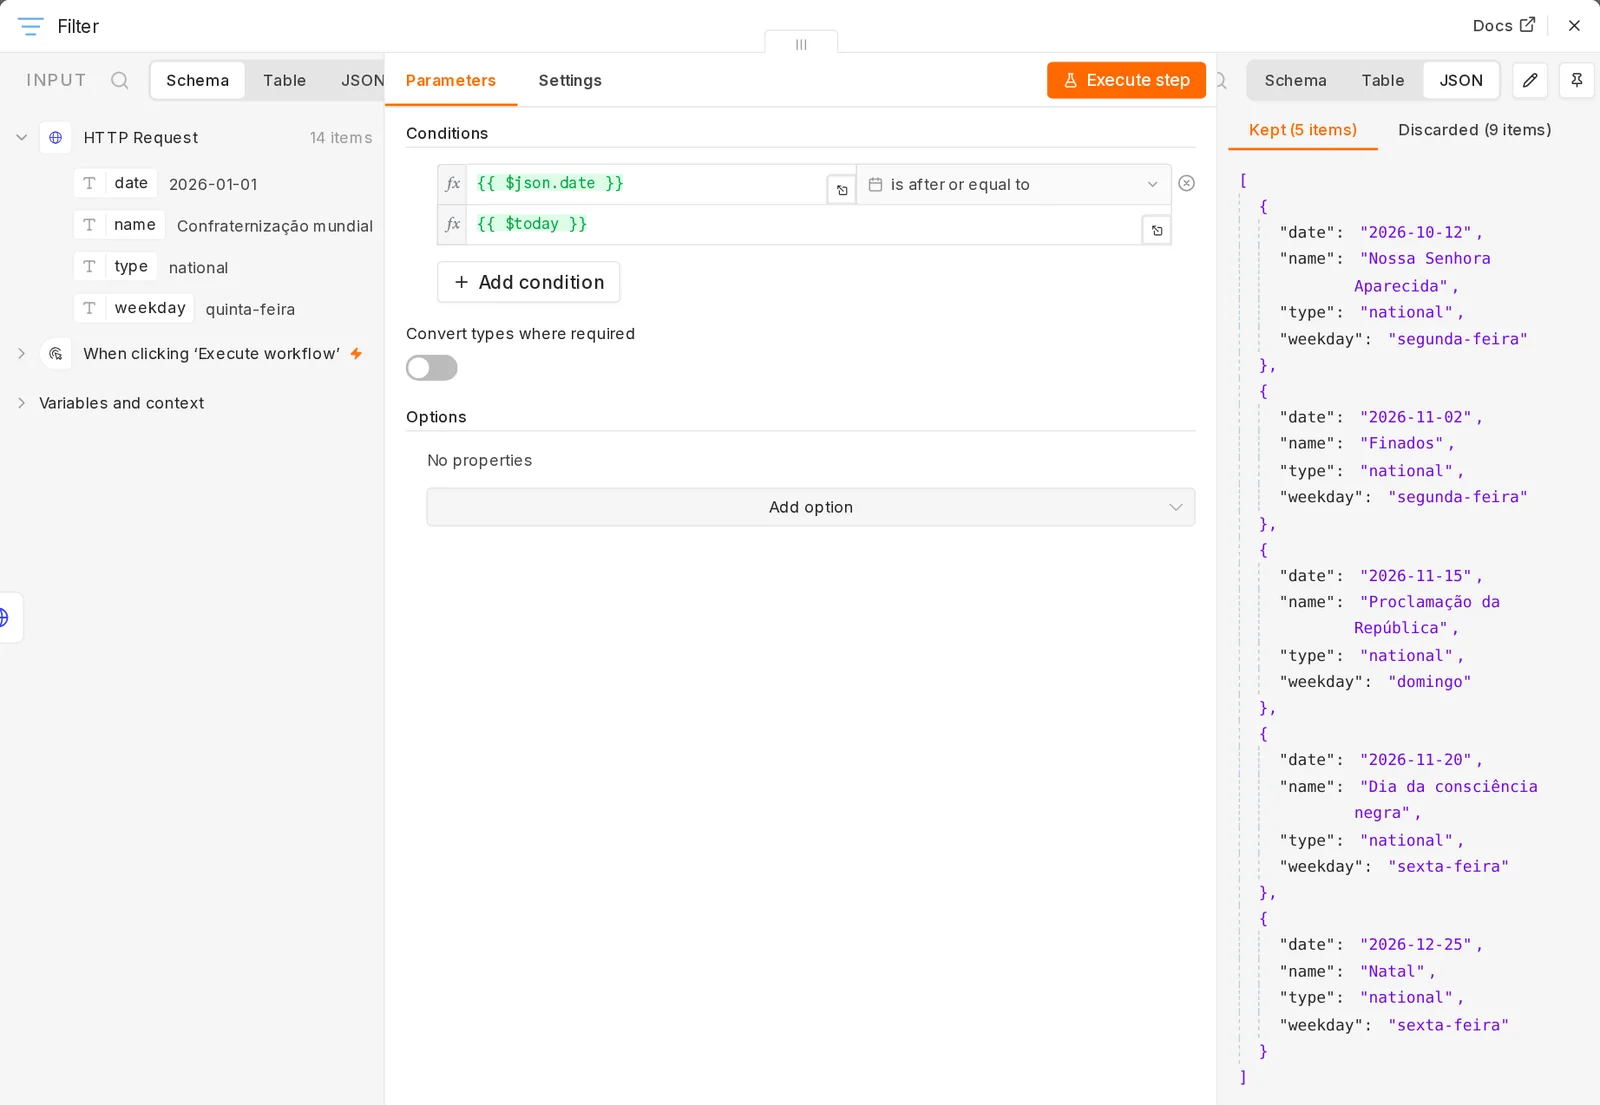Switch input view to Table tab

284,80
